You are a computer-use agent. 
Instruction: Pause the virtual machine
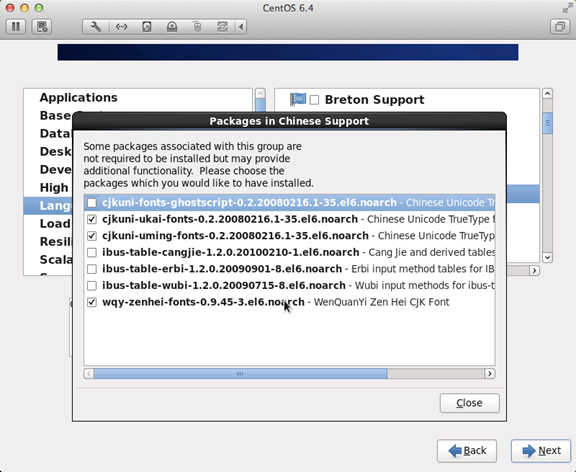click(x=16, y=27)
